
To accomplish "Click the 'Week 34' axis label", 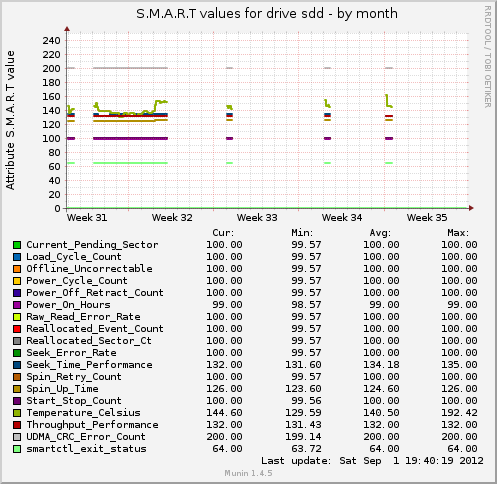I will (342, 218).
